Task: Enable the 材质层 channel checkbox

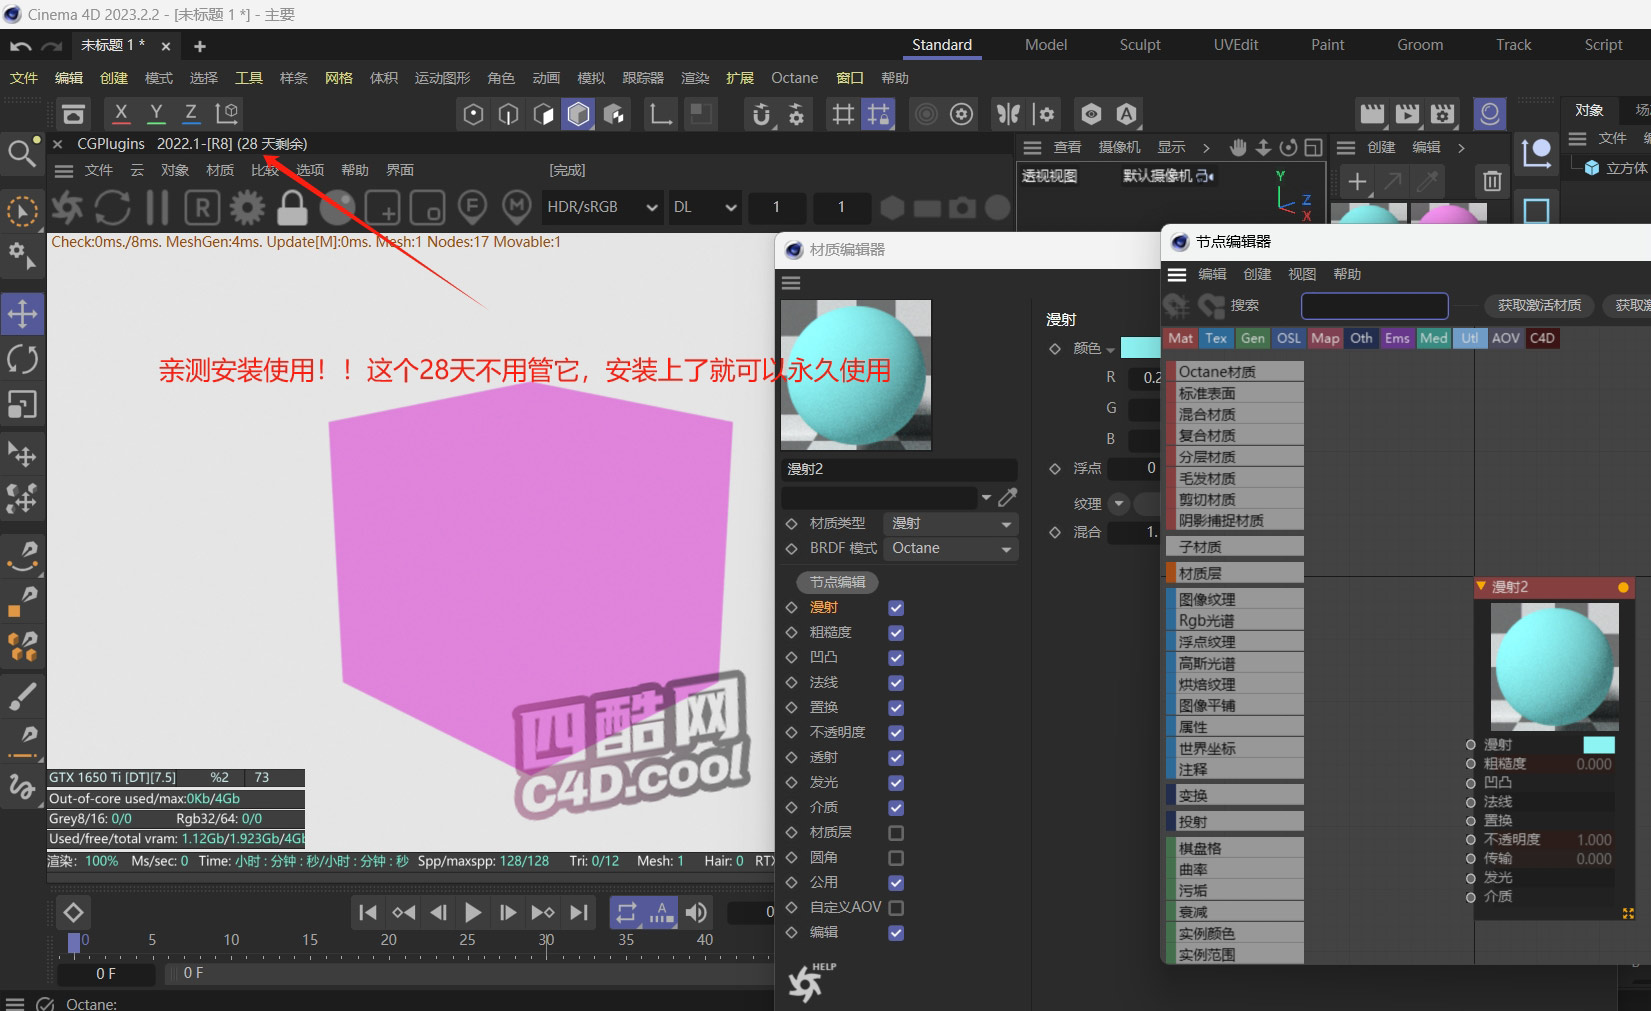Action: [896, 833]
